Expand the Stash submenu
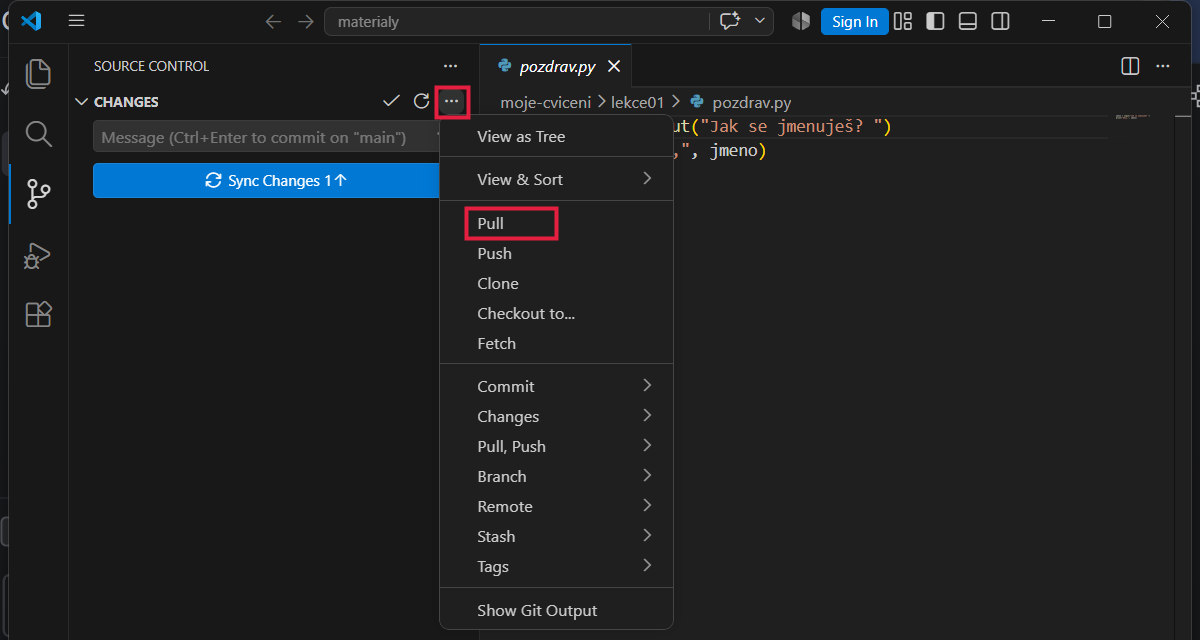The height and width of the screenshot is (640, 1200). click(556, 536)
